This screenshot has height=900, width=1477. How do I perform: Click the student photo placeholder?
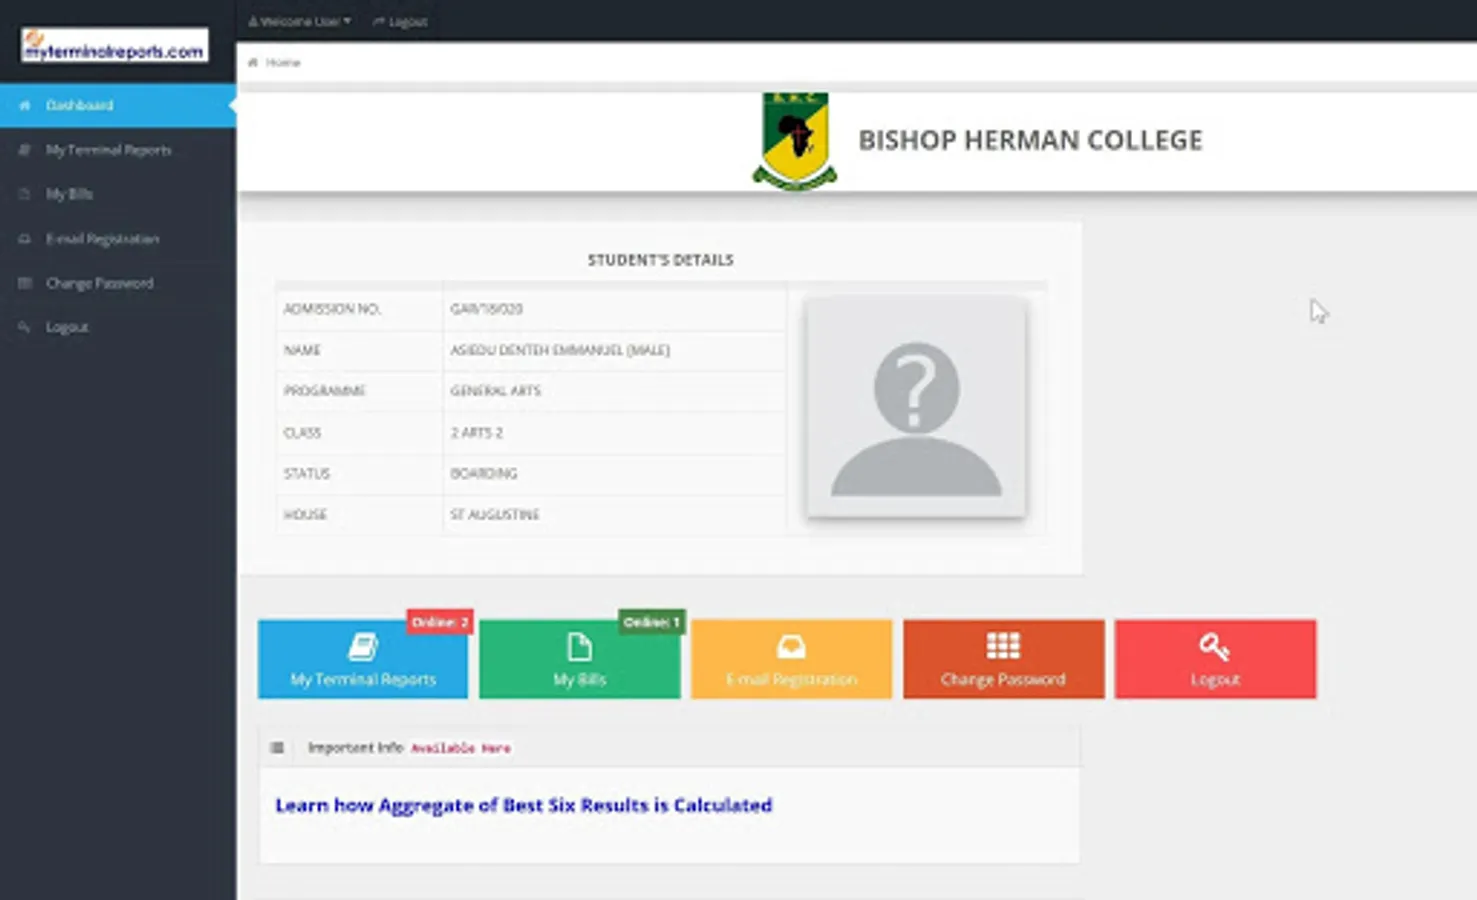(916, 408)
